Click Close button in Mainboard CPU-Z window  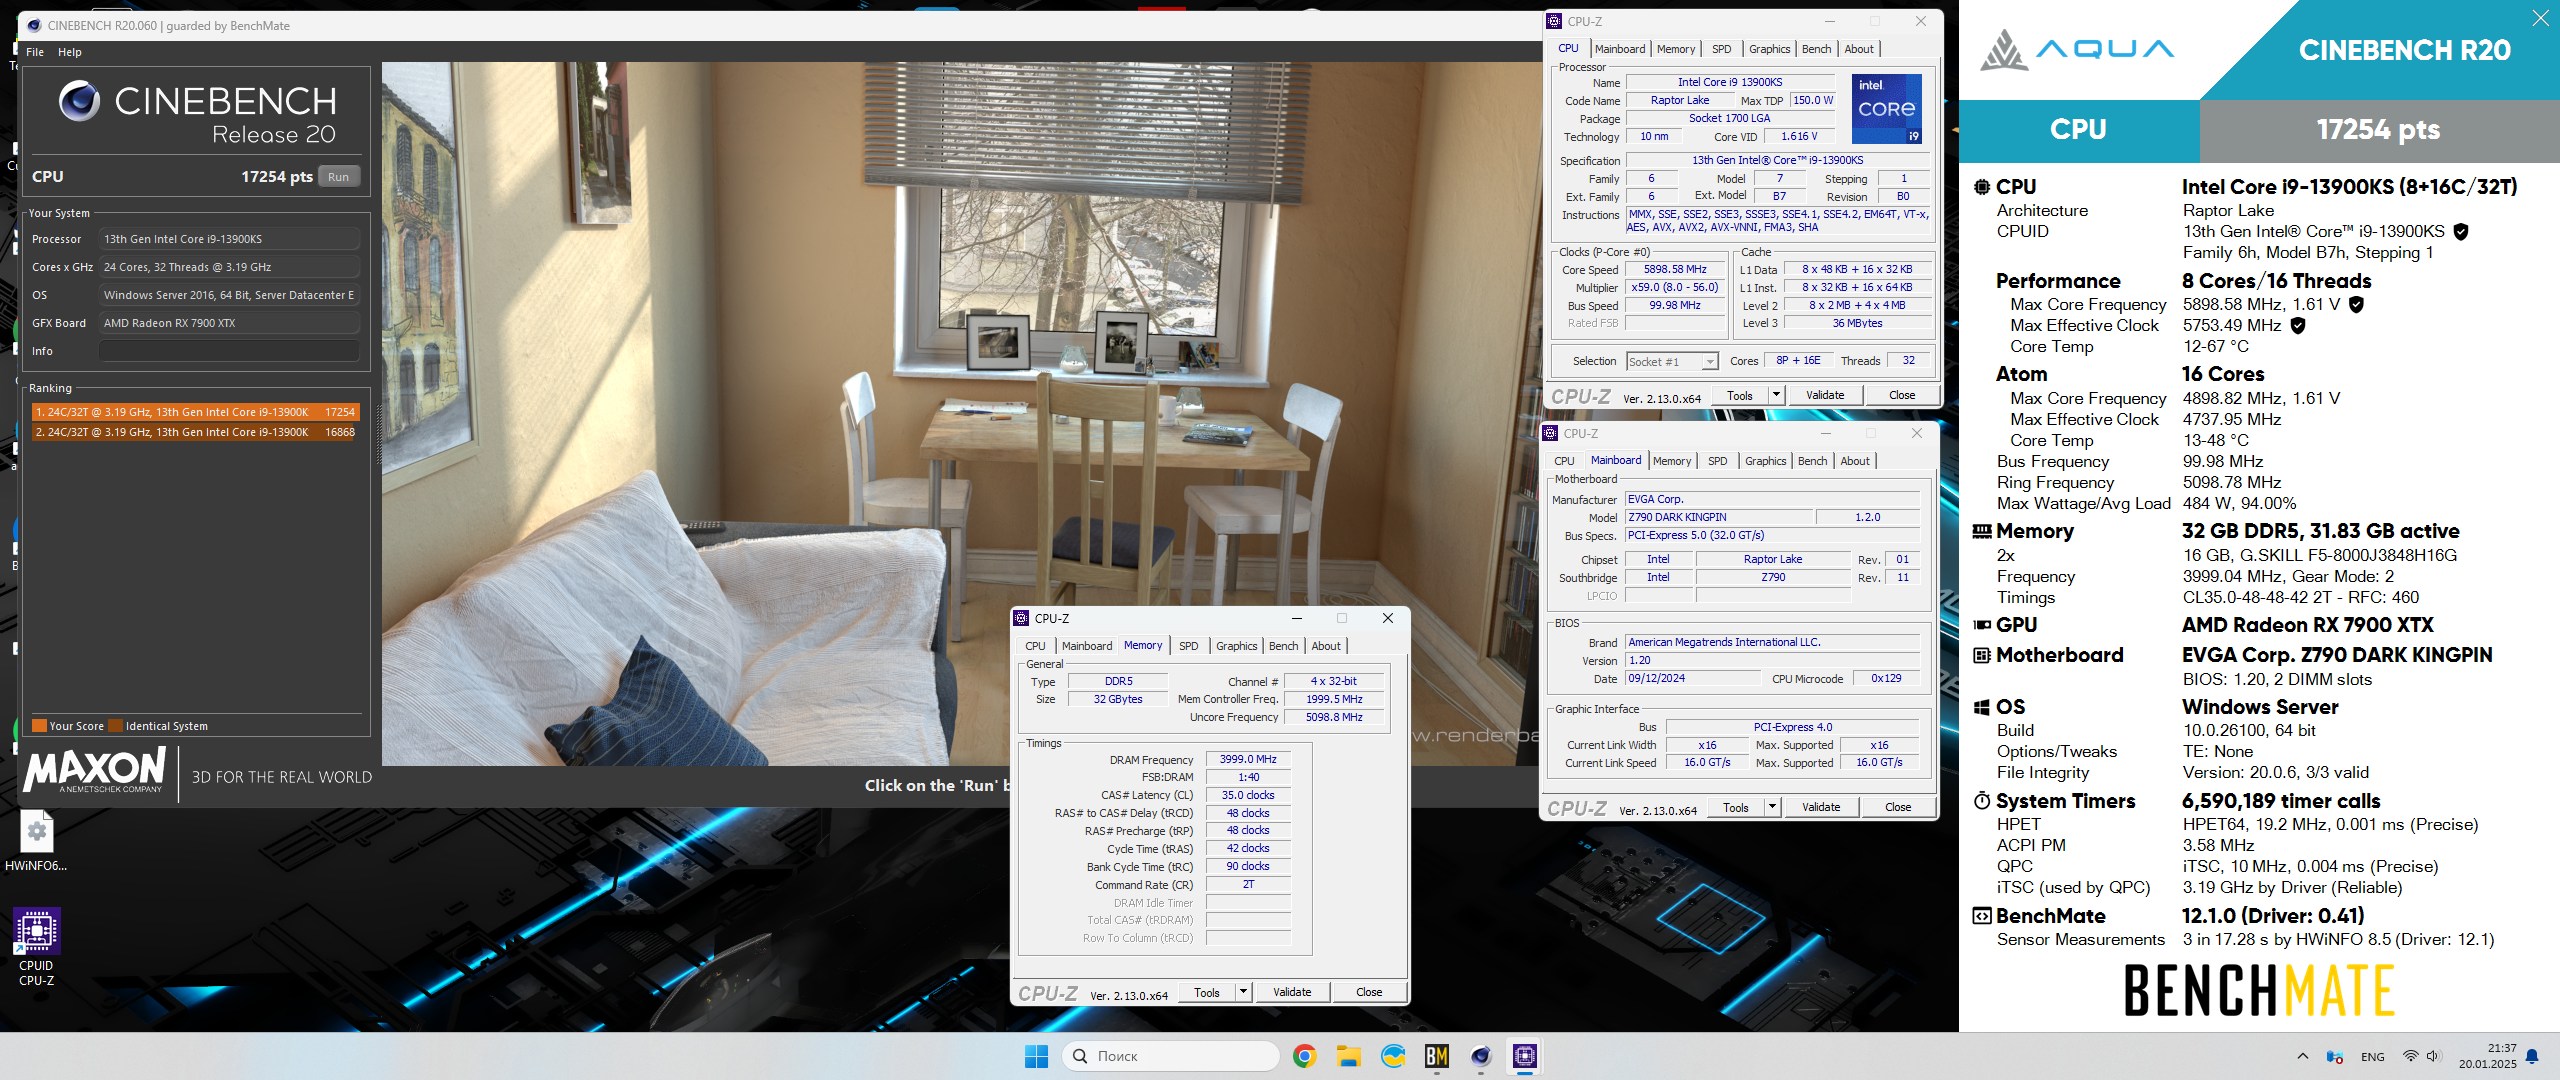pyautogui.click(x=1898, y=807)
